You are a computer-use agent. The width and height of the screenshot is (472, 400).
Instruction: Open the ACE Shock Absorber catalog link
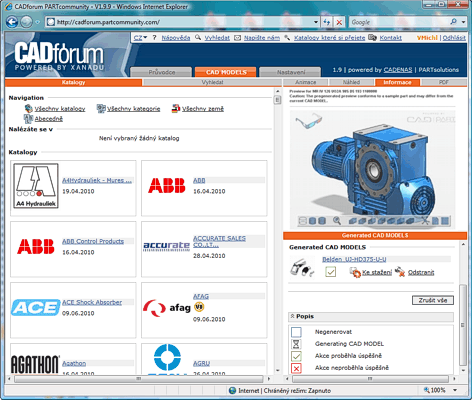[92, 302]
